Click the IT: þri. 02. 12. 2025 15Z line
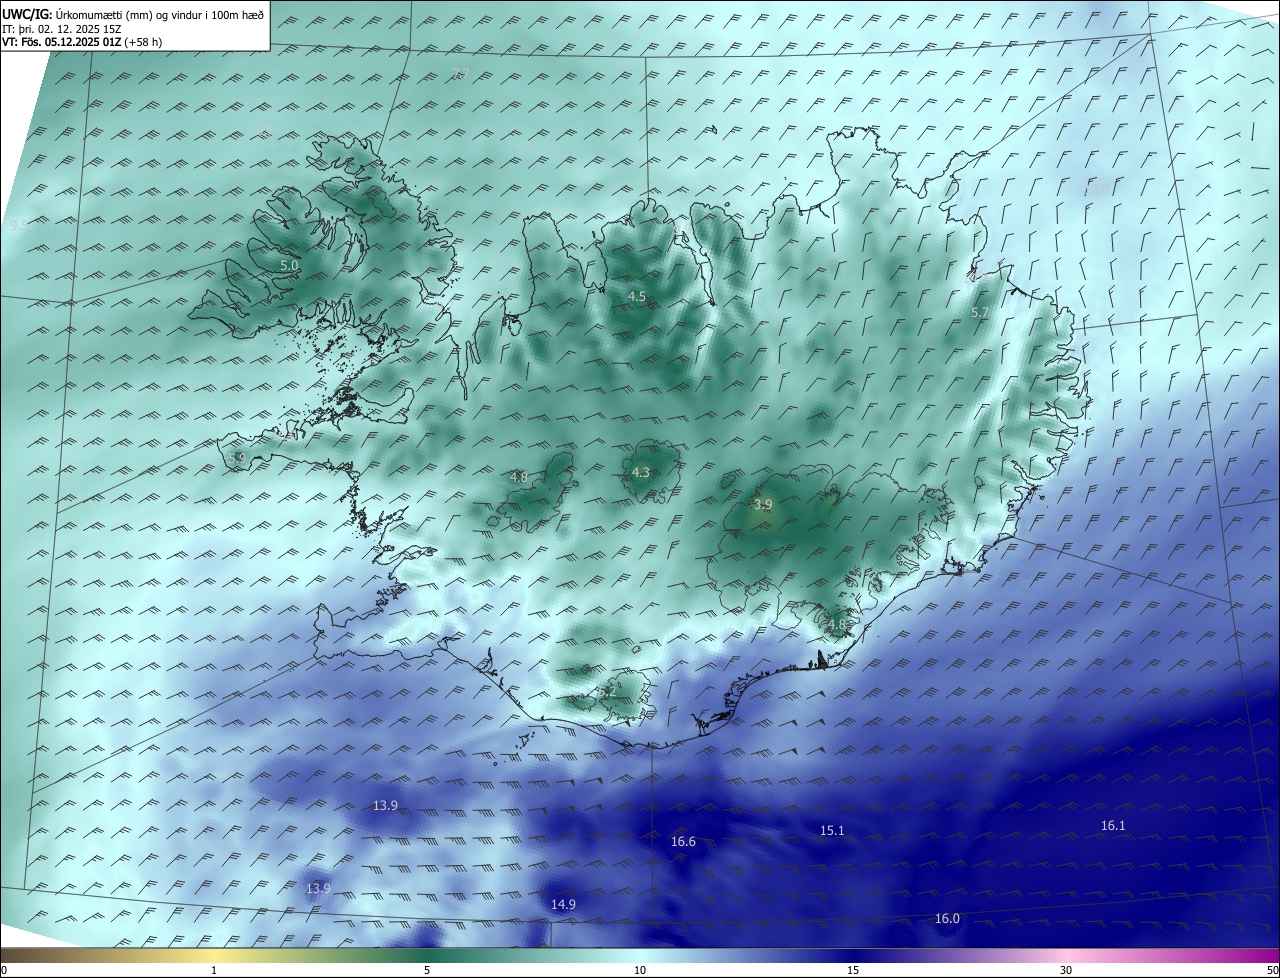This screenshot has height=978, width=1280. (62, 29)
